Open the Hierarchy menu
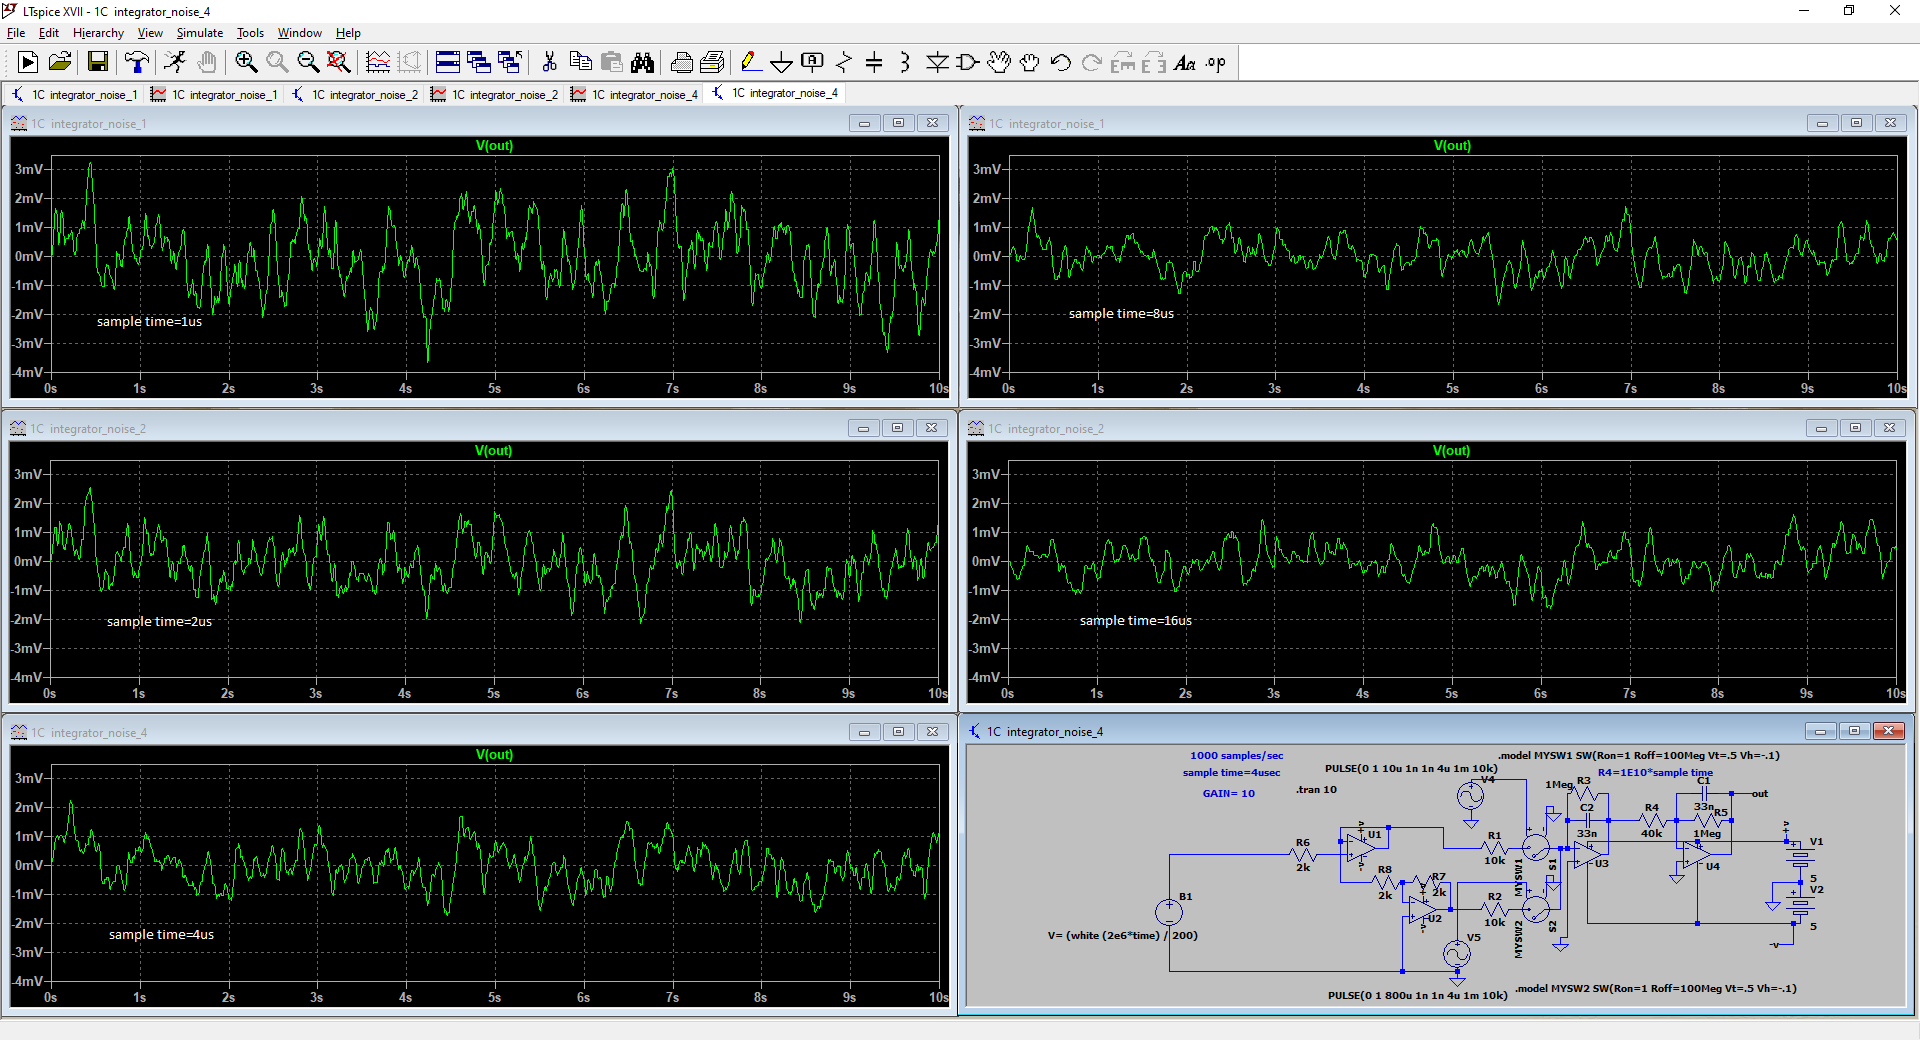 [98, 33]
